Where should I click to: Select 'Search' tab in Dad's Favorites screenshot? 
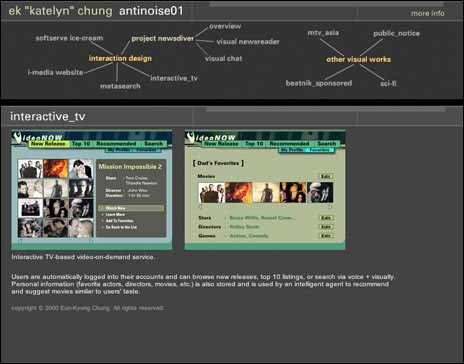click(326, 144)
